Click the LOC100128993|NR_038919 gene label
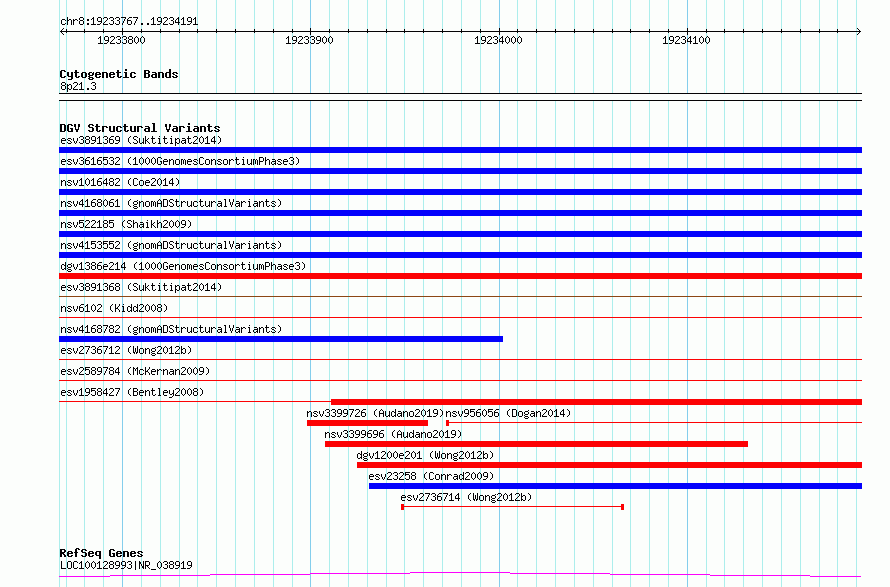The width and height of the screenshot is (890, 587). click(126, 565)
